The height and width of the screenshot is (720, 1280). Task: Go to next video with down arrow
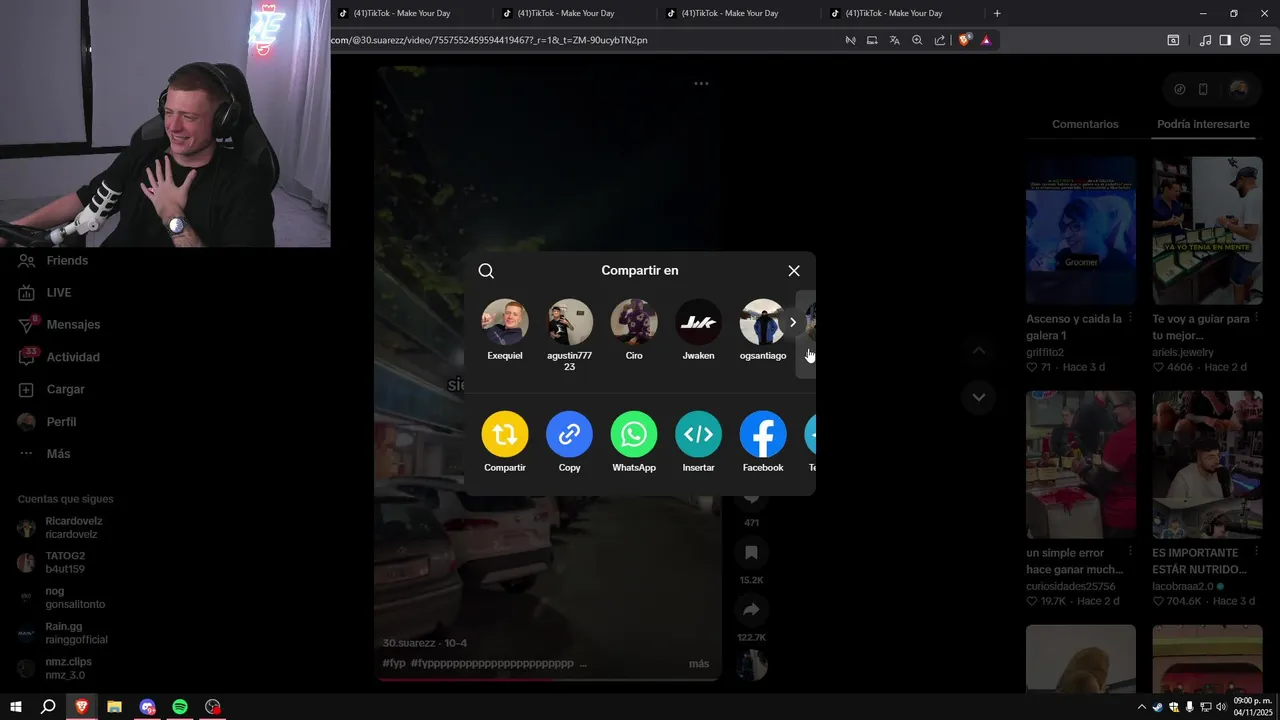click(979, 397)
